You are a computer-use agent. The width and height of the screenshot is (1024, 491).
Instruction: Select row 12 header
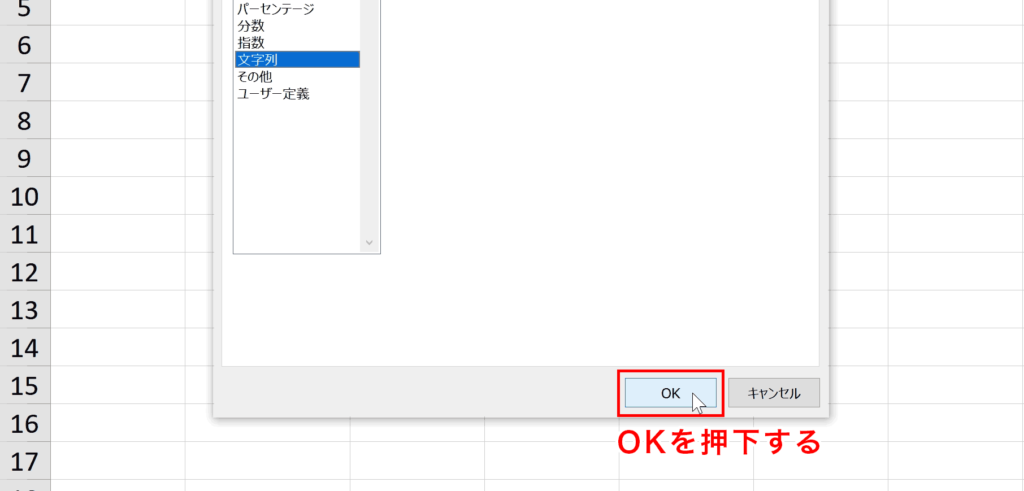pos(25,272)
